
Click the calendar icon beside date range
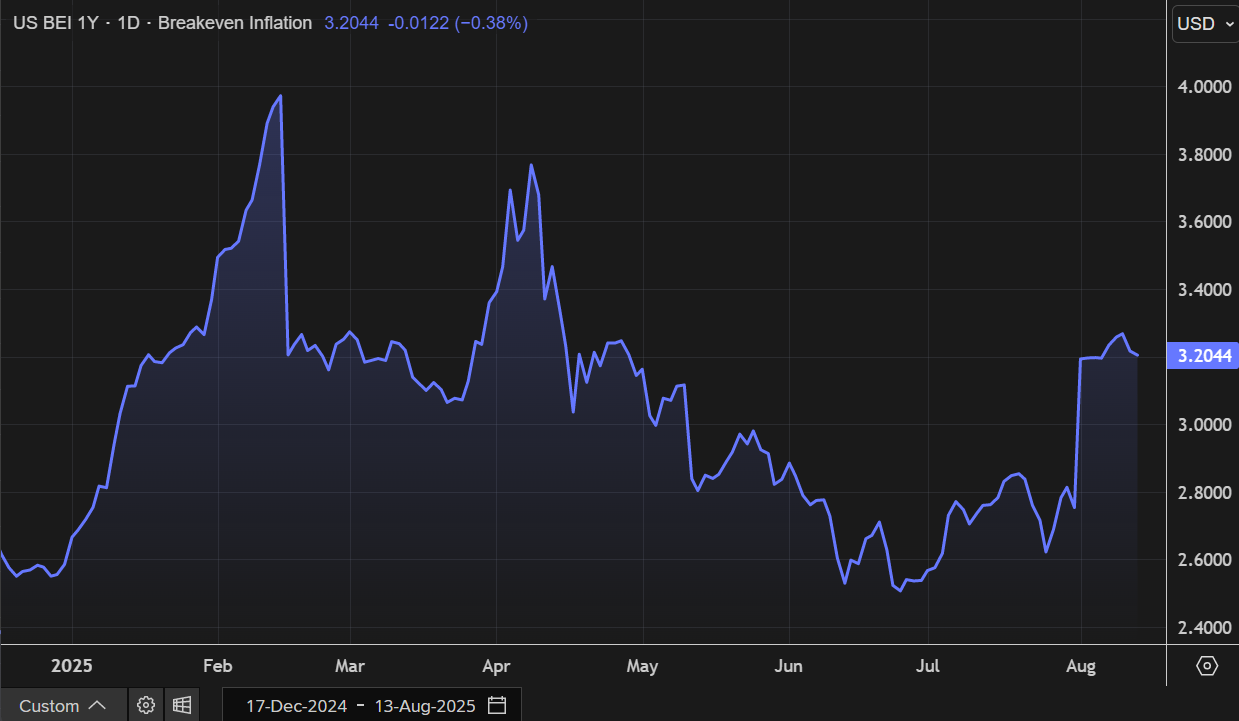click(x=497, y=705)
